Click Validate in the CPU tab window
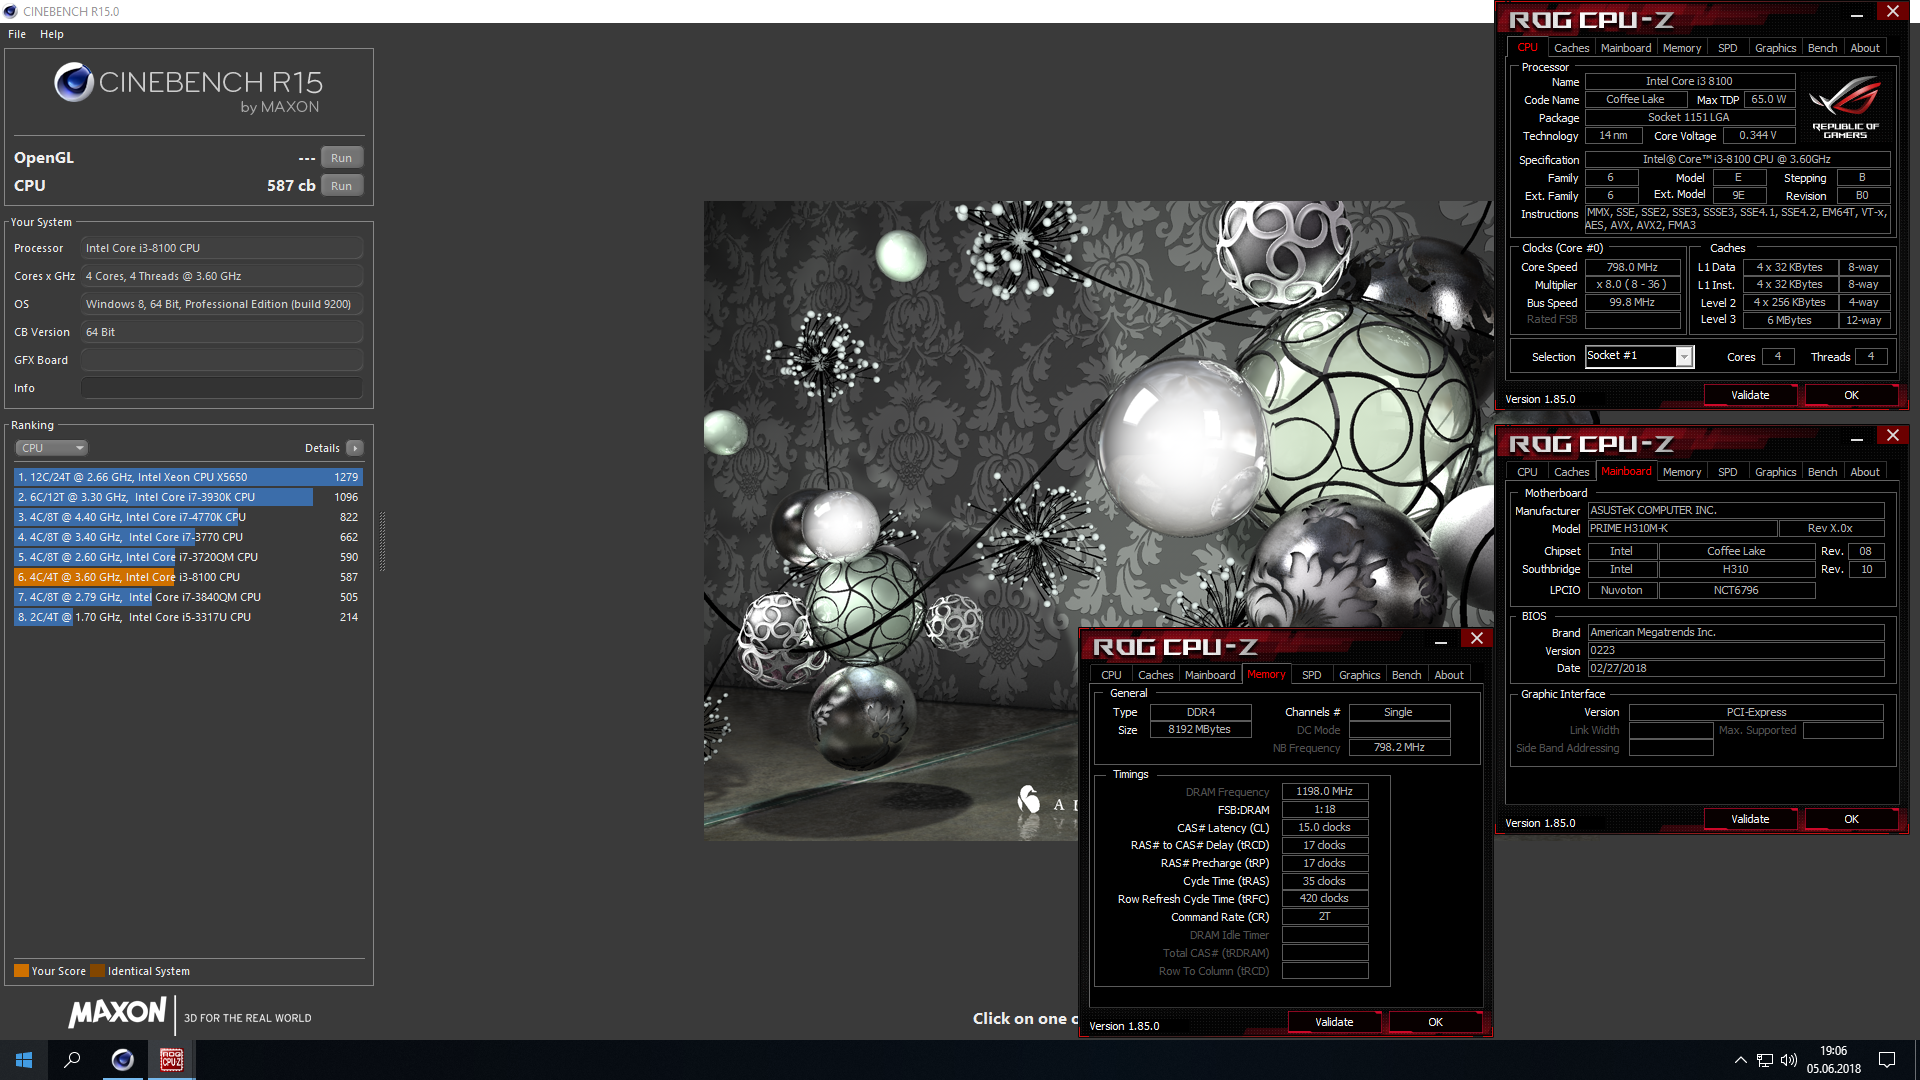 coord(1750,396)
